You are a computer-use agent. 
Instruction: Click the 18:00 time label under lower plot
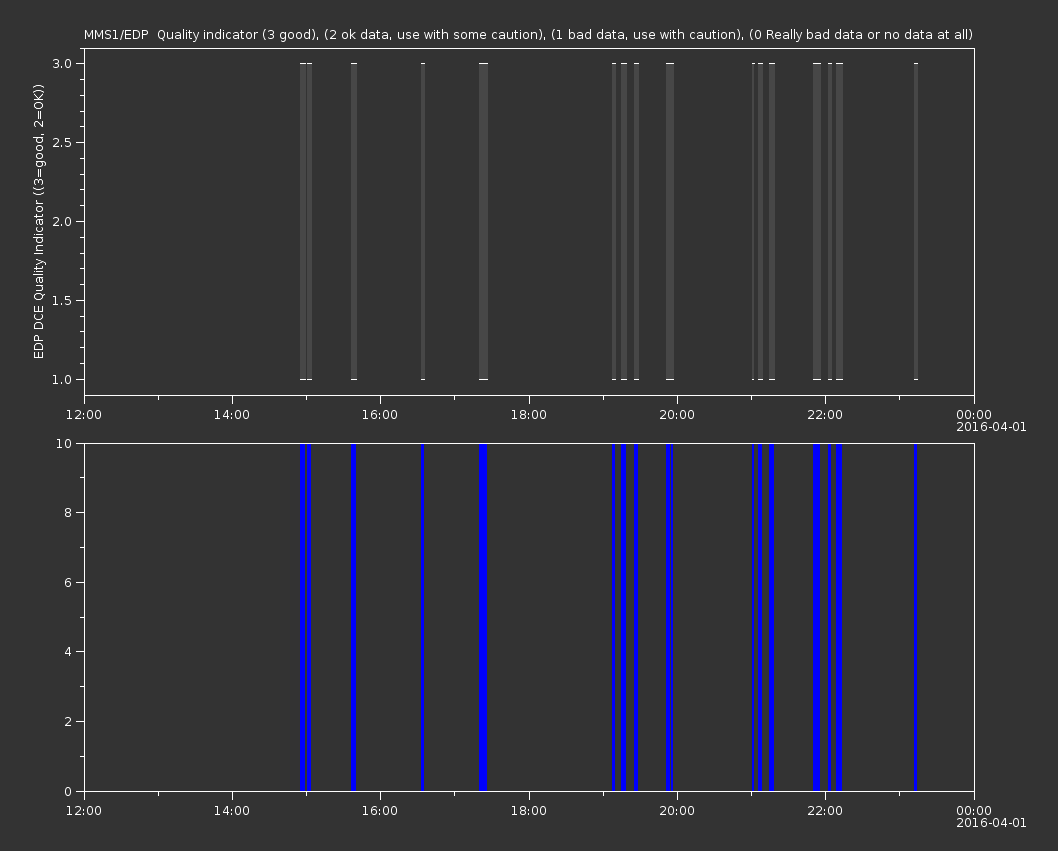pyautogui.click(x=528, y=811)
